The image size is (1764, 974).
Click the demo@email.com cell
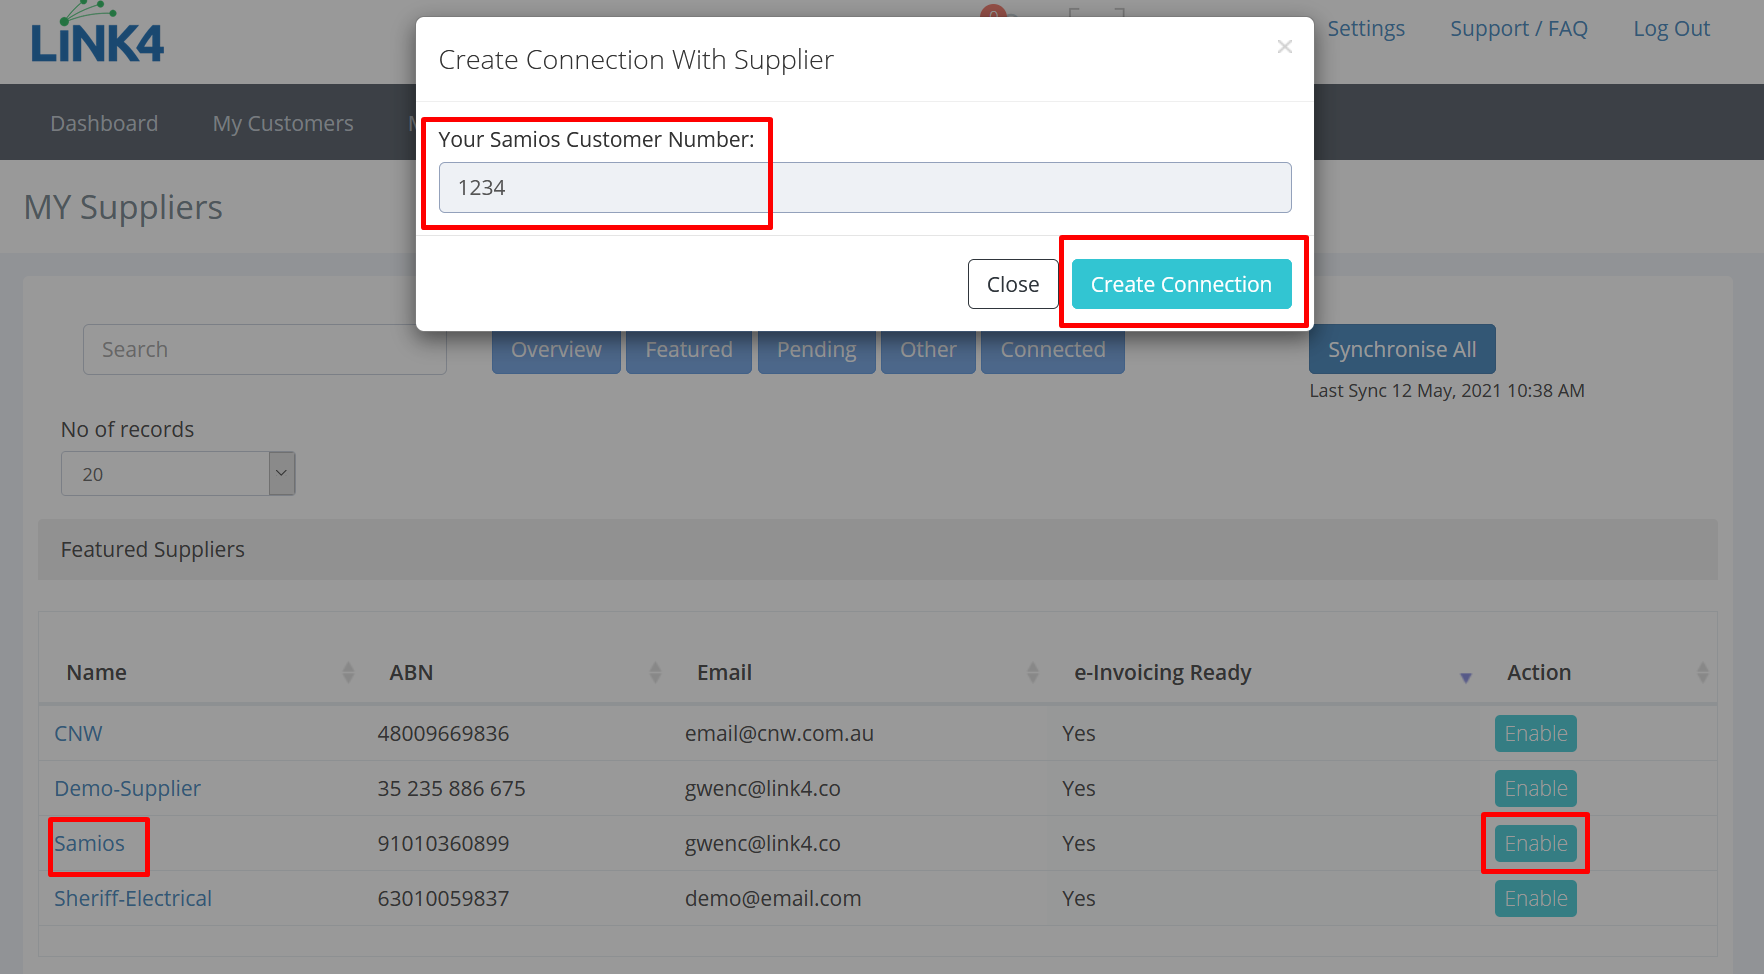773,899
